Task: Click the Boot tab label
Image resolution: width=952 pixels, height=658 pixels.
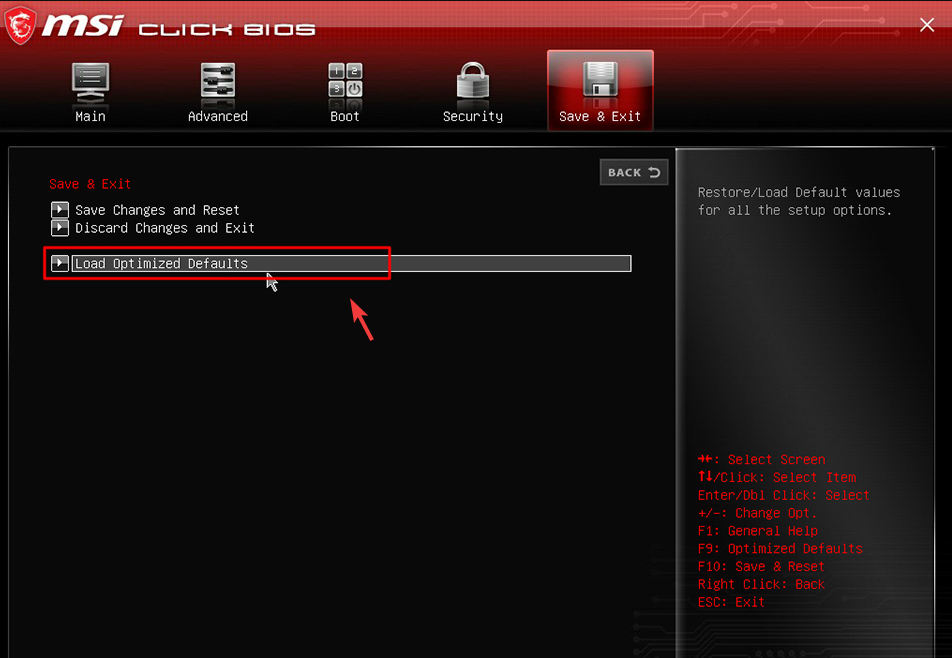Action: coord(345,117)
